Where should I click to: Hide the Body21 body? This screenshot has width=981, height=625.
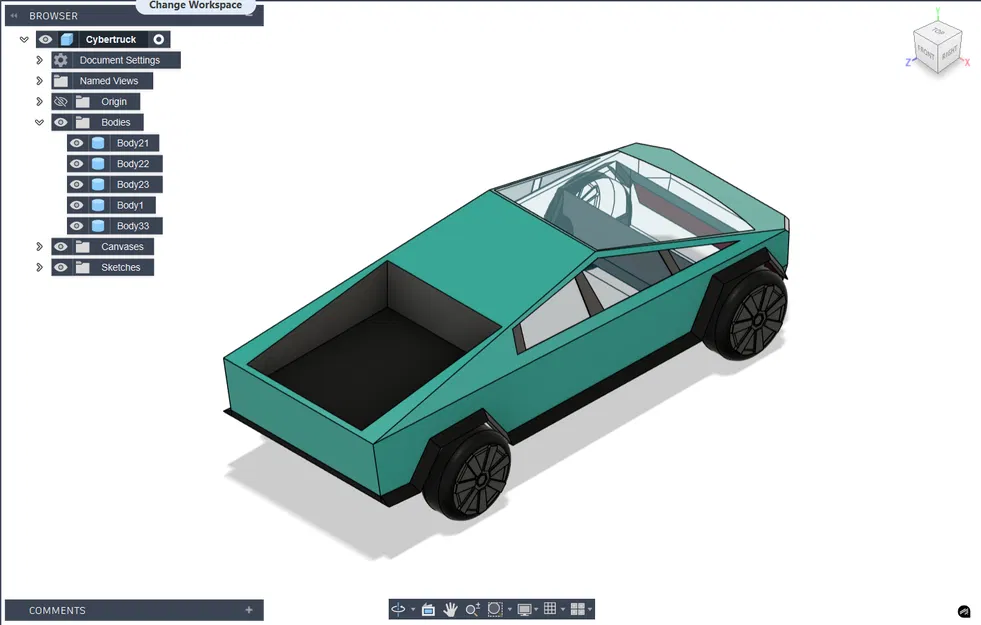click(75, 142)
